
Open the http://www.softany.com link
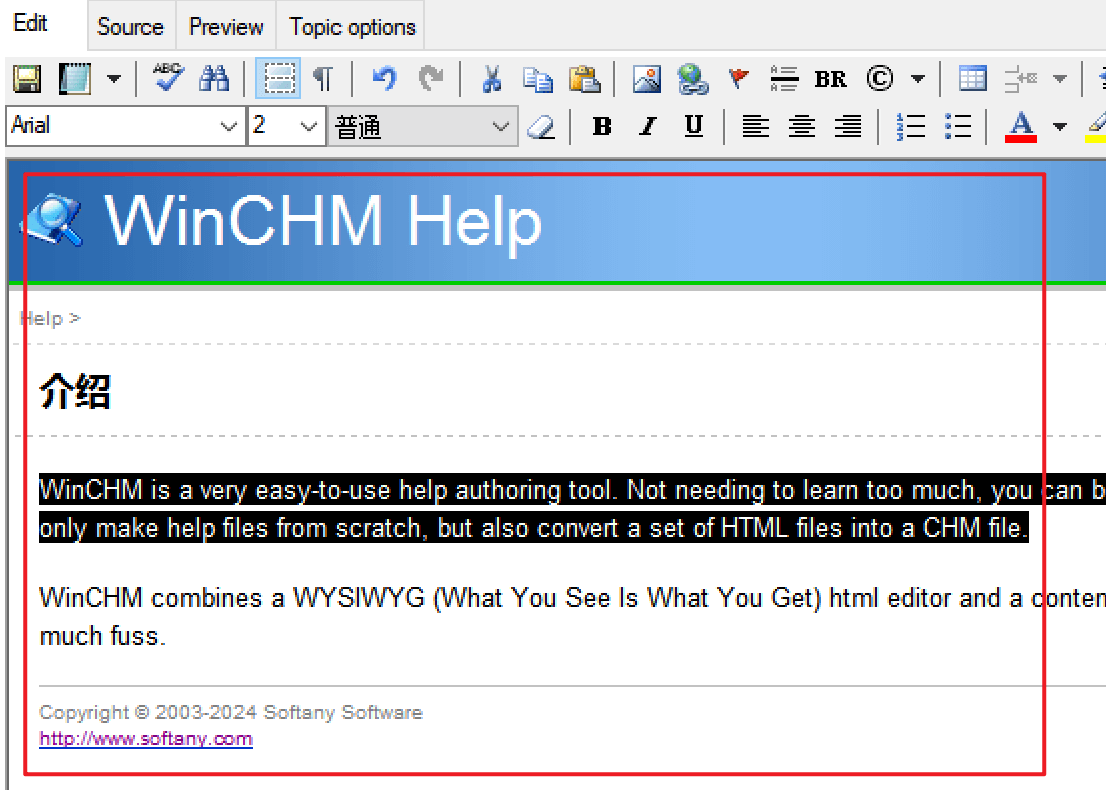click(x=145, y=739)
